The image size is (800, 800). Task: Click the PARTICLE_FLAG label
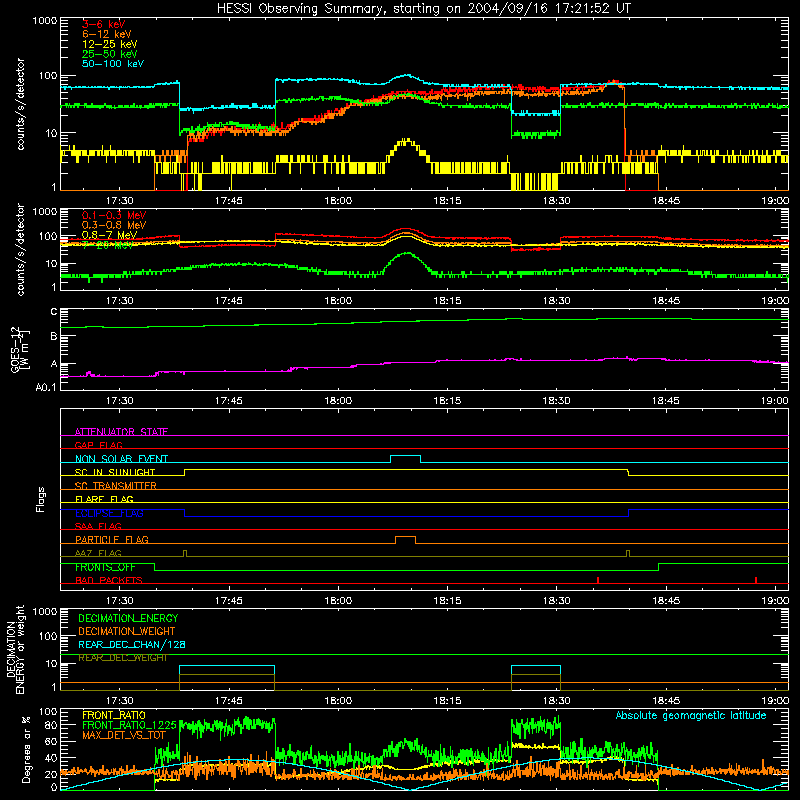pos(112,540)
